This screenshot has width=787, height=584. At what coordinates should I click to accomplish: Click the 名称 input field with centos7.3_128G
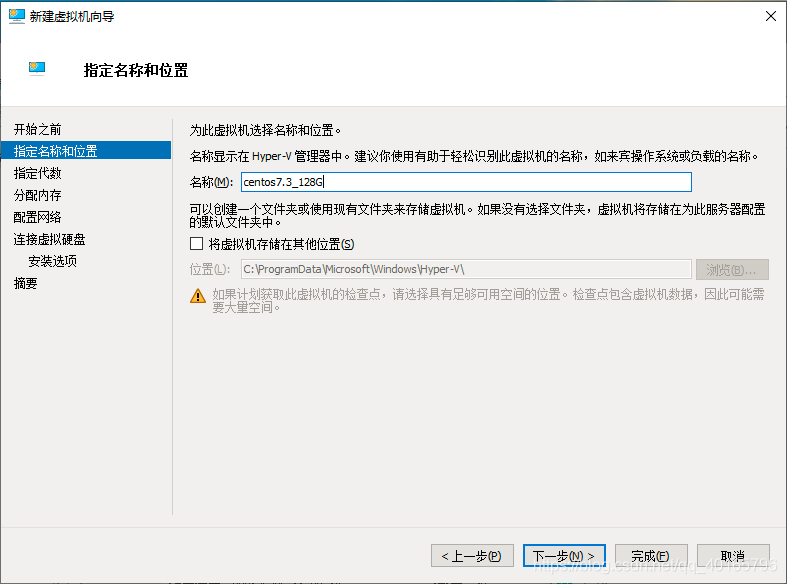tap(466, 182)
